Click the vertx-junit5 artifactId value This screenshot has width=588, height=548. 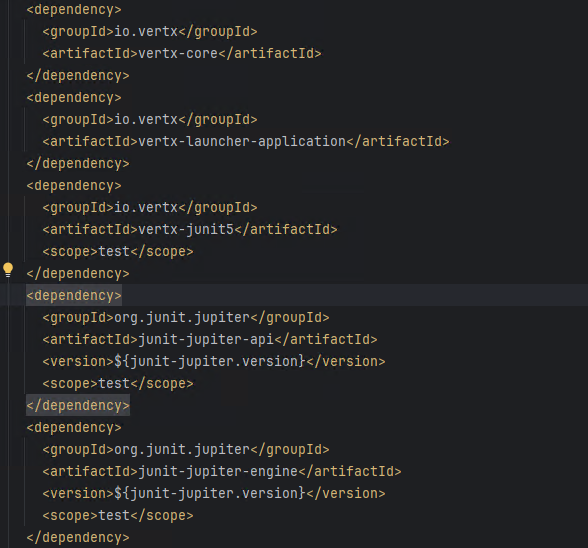coord(186,229)
